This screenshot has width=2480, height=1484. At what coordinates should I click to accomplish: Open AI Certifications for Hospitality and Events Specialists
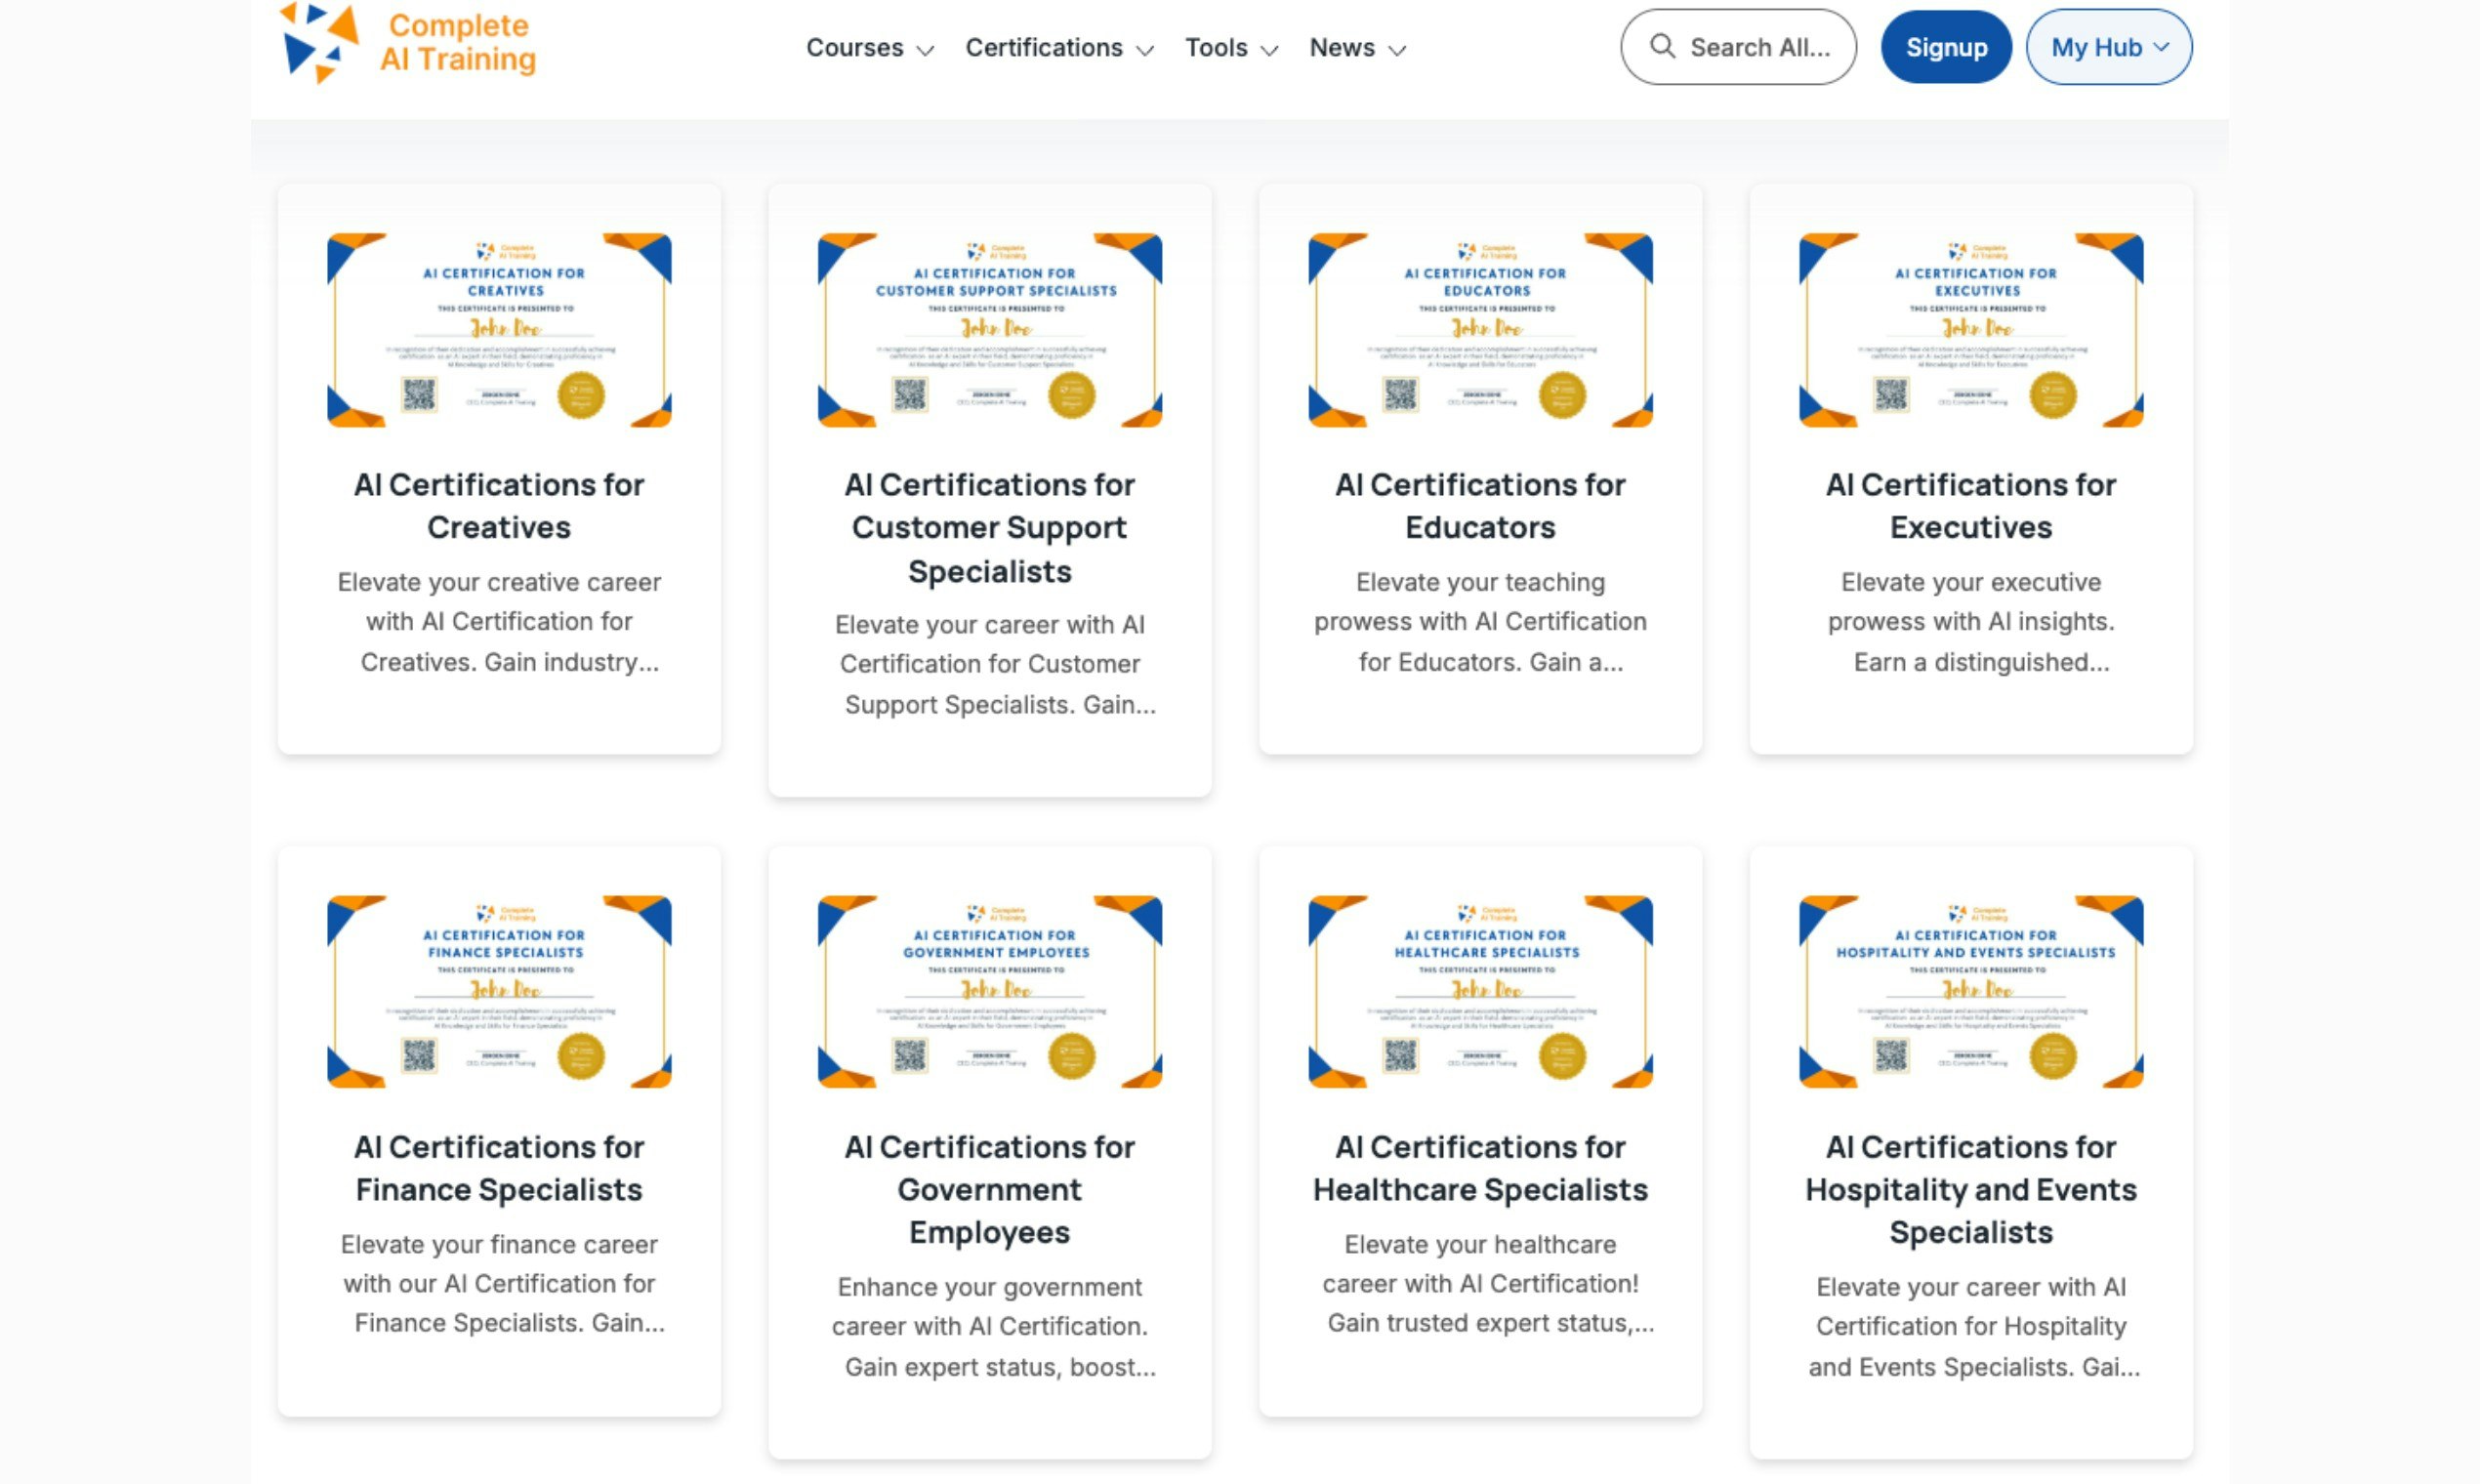pos(1971,1190)
